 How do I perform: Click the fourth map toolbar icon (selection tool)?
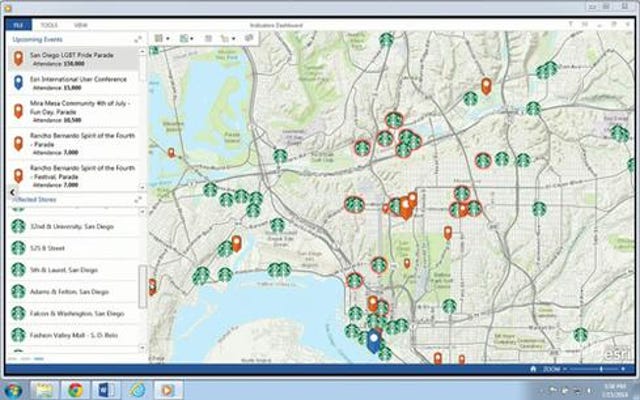tap(225, 38)
